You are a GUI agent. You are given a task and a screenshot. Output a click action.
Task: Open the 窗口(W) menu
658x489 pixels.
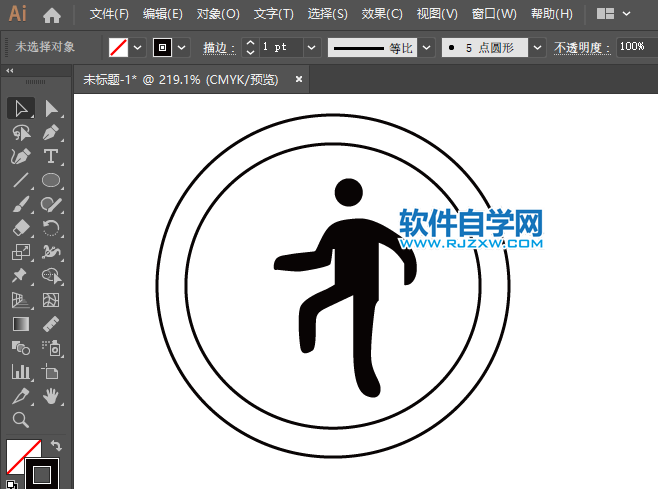click(494, 14)
